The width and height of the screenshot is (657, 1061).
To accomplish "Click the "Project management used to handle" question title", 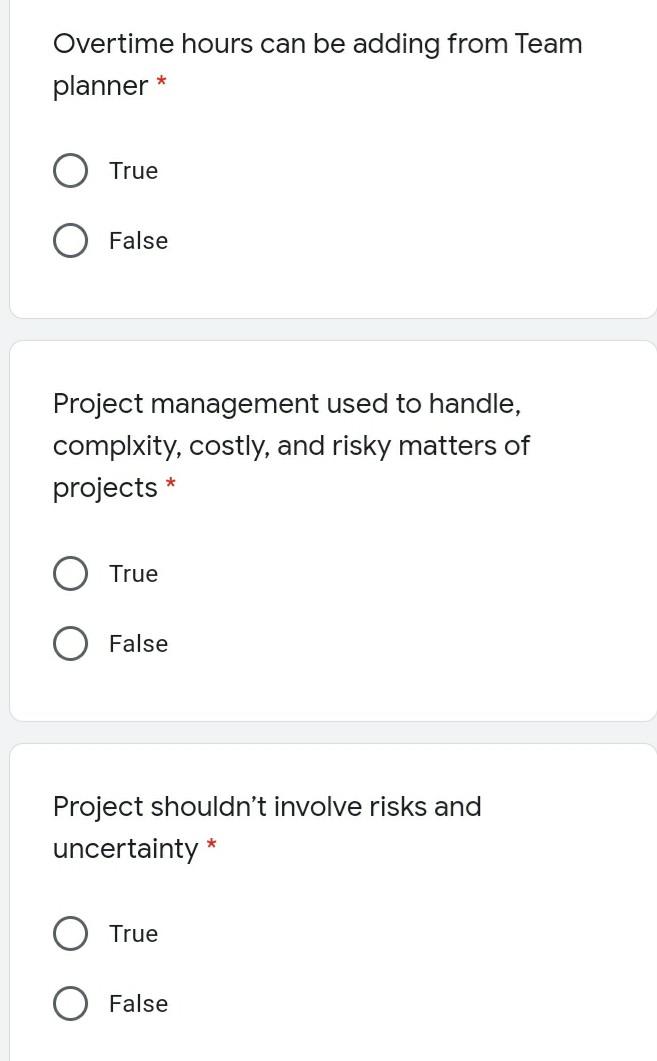I will click(287, 404).
